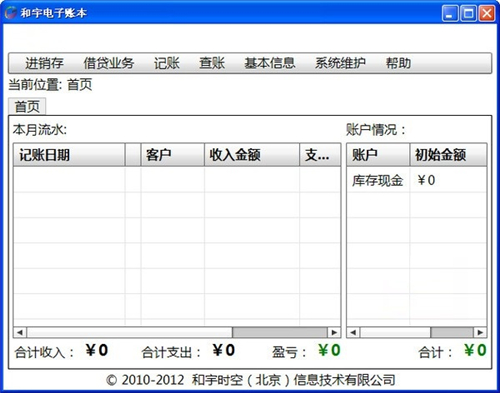500x393 pixels.
Task: Click the 和宇时空 copyright footer text
Action: pos(251,380)
